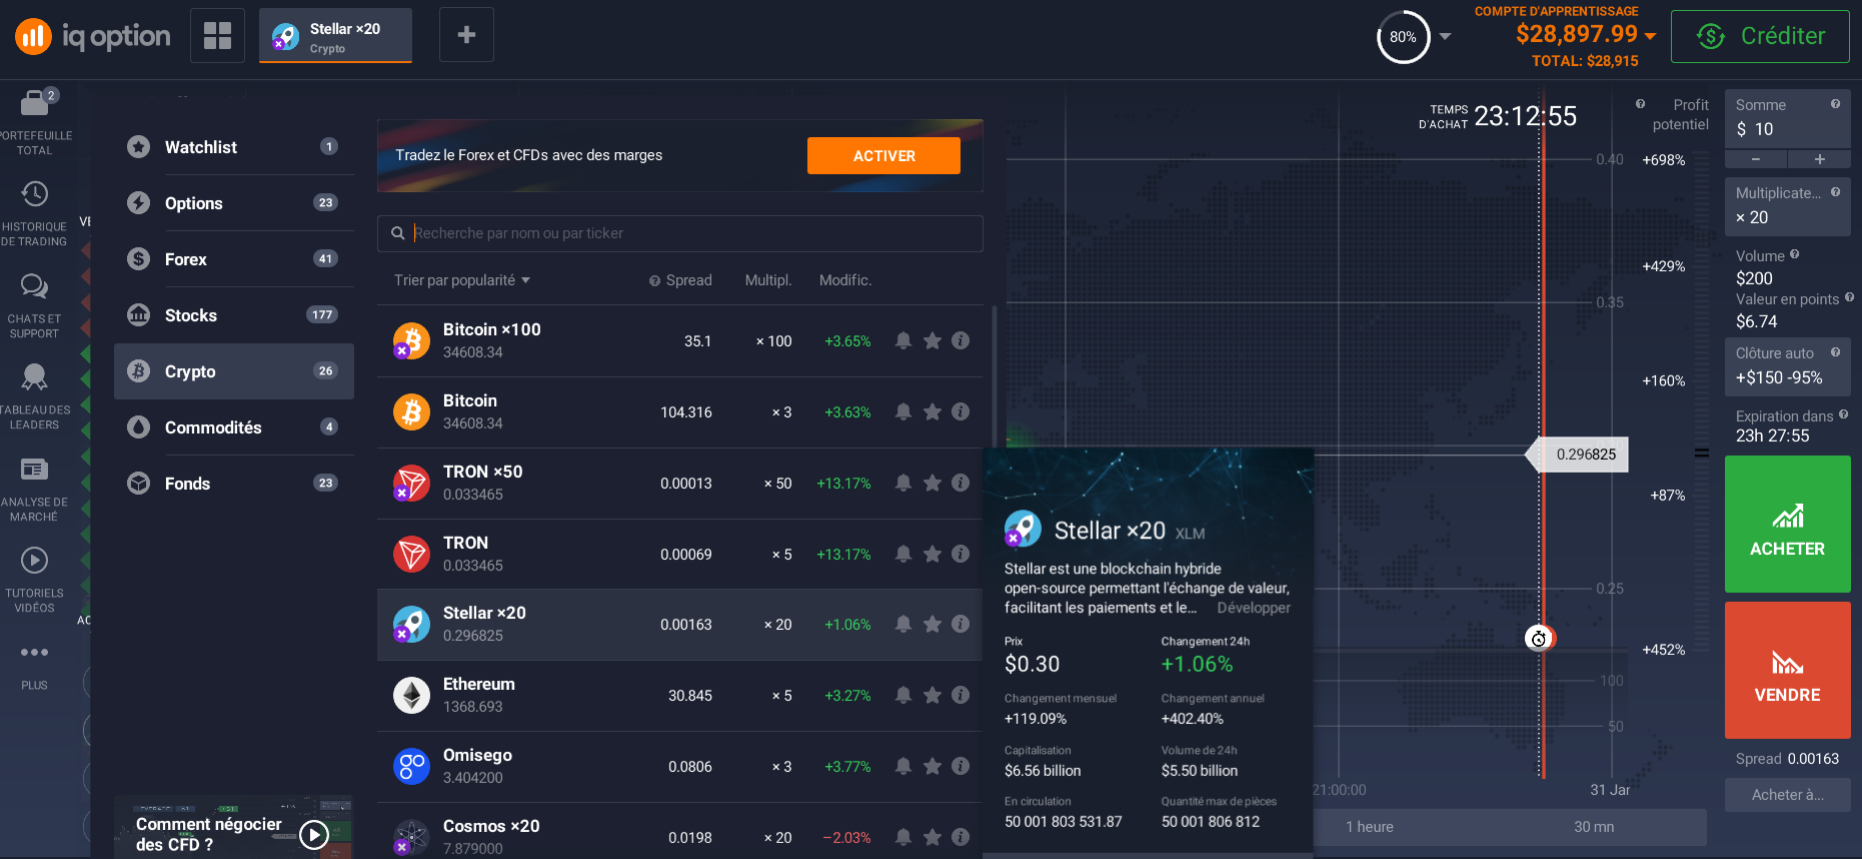Open Analyse de Marché icon
This screenshot has height=859, width=1862.
[x=34, y=469]
